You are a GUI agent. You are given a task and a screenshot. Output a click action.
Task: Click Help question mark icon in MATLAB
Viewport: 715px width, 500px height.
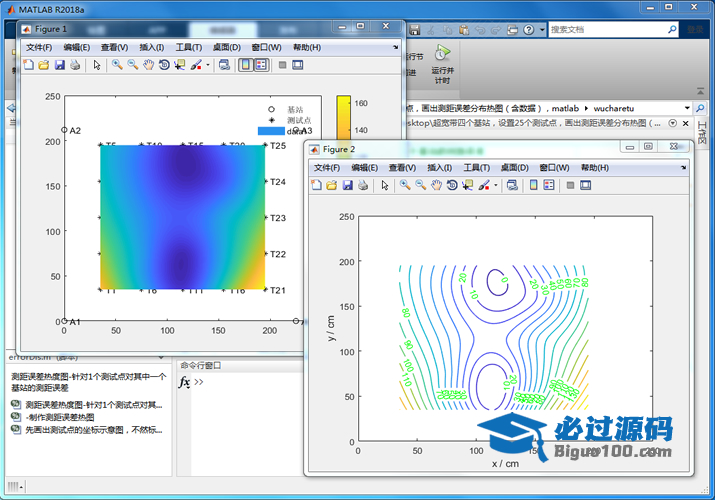(x=528, y=30)
